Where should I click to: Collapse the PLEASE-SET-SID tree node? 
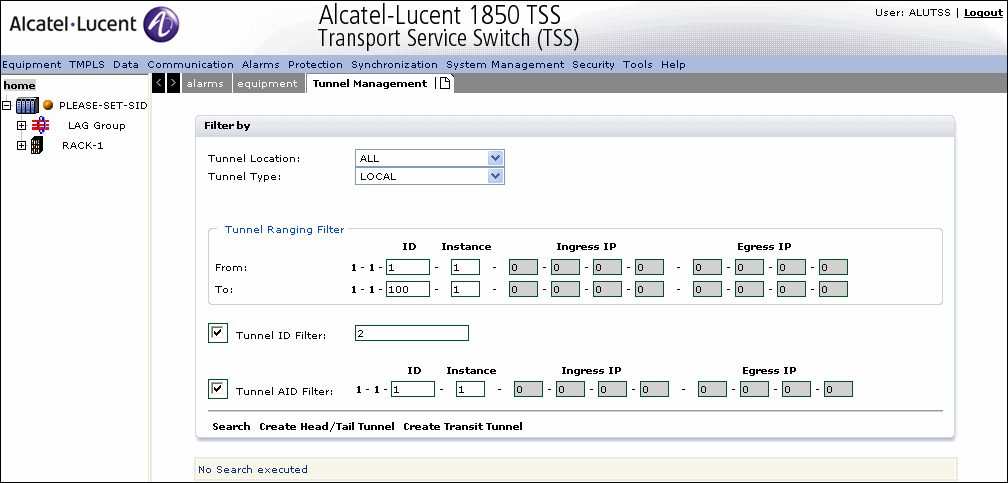pyautogui.click(x=7, y=105)
